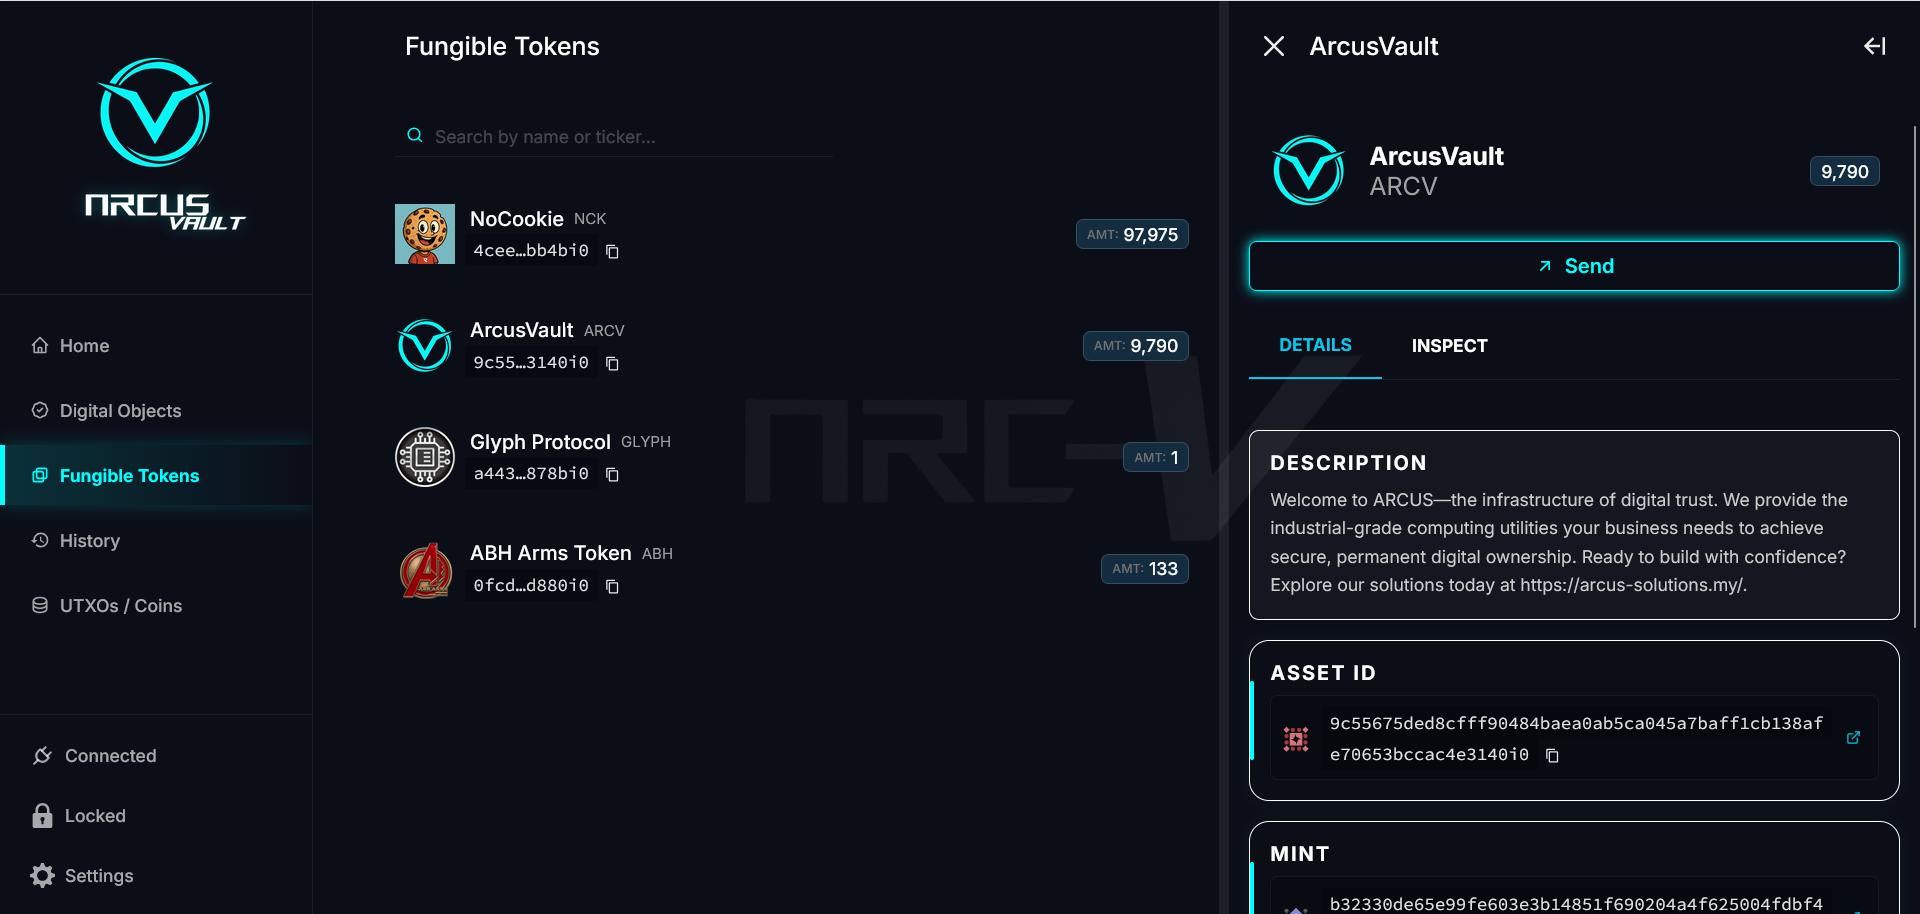Open Settings from the sidebar
1920x914 pixels.
coord(98,876)
